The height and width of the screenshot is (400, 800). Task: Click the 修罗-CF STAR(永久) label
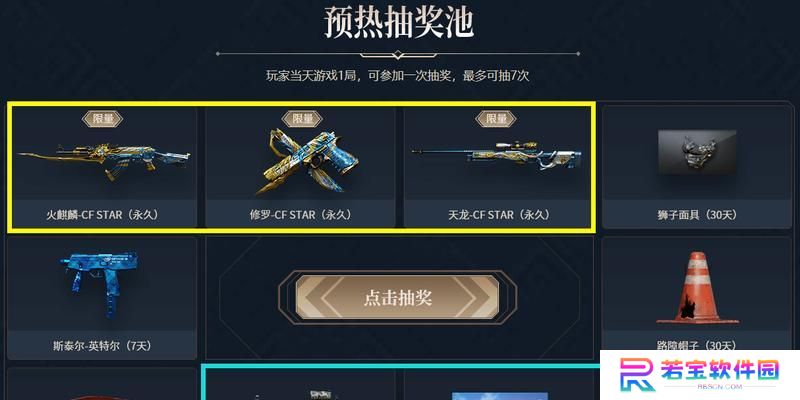pyautogui.click(x=301, y=215)
